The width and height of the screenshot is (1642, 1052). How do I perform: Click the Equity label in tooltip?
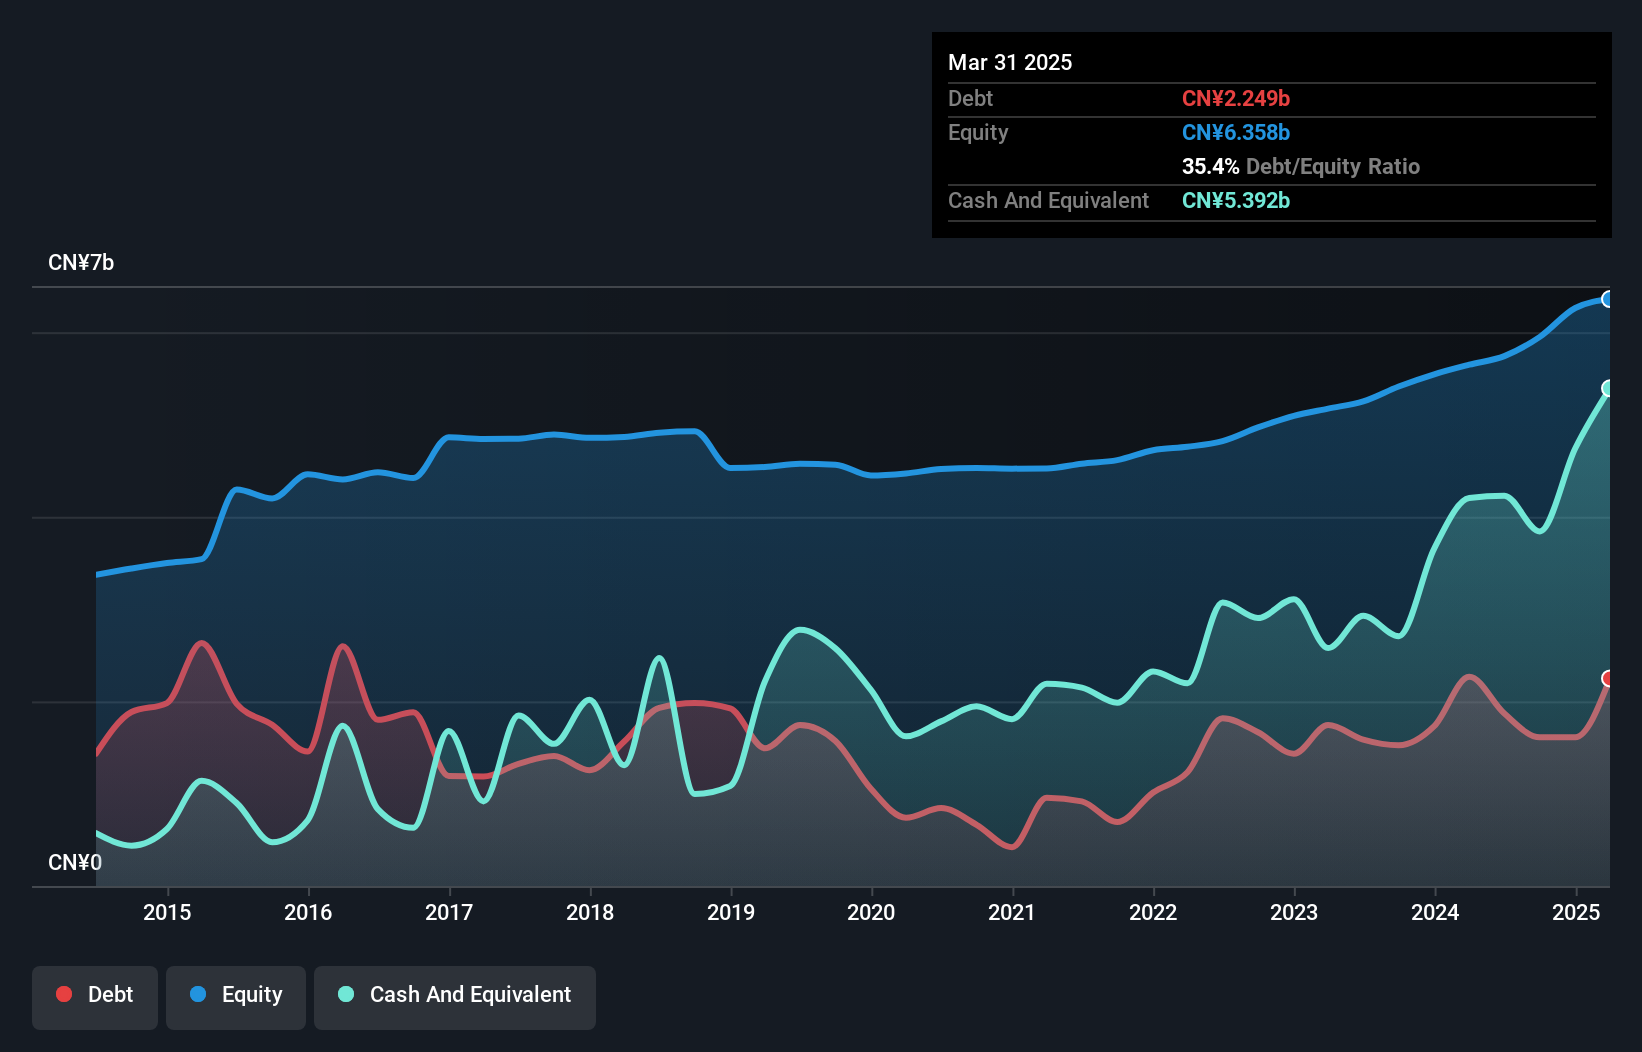pyautogui.click(x=978, y=132)
